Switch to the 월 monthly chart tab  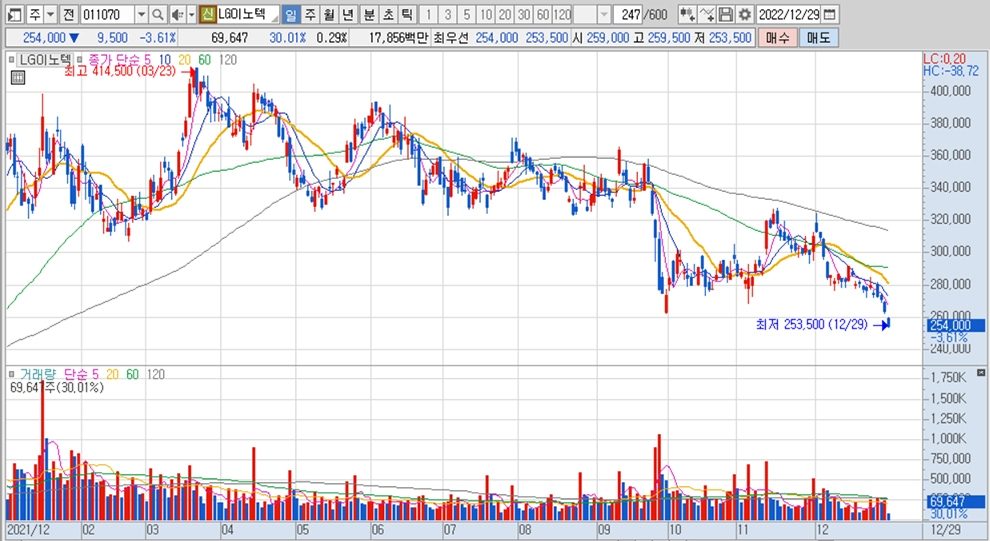(329, 15)
